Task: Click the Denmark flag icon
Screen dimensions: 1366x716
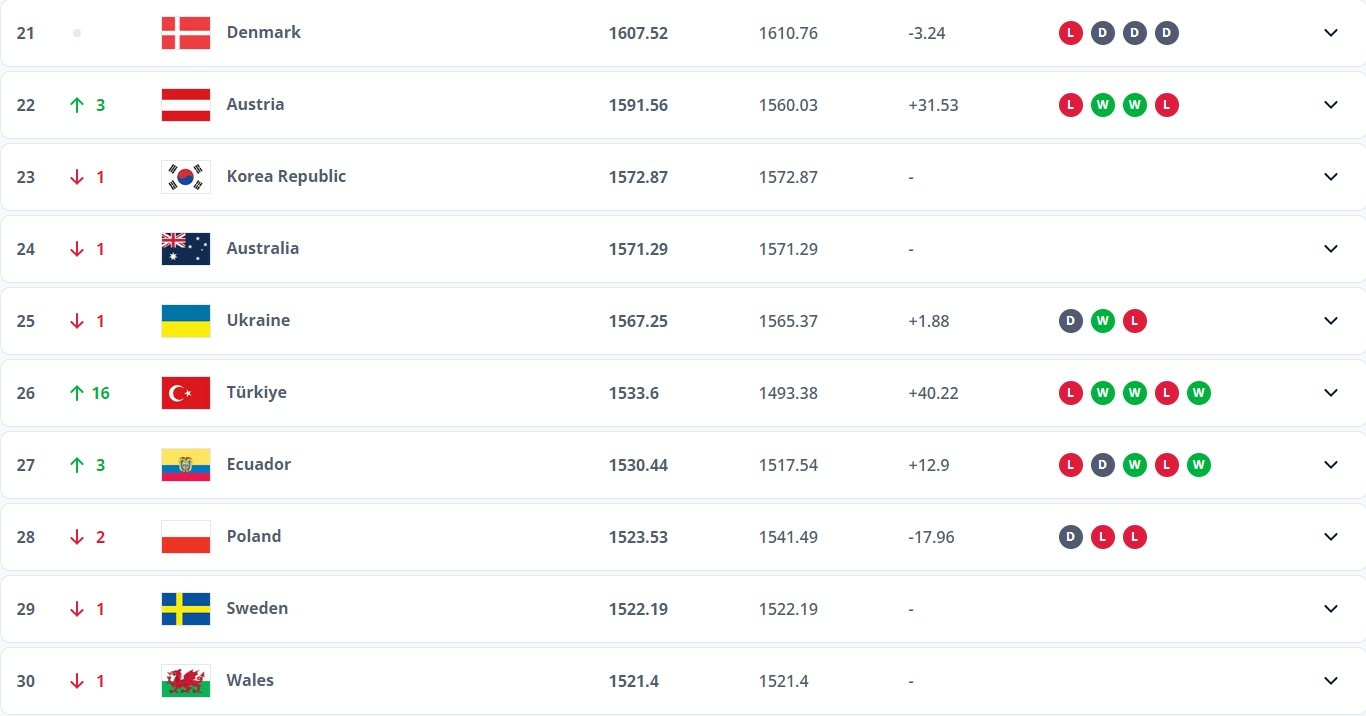Action: [x=186, y=33]
